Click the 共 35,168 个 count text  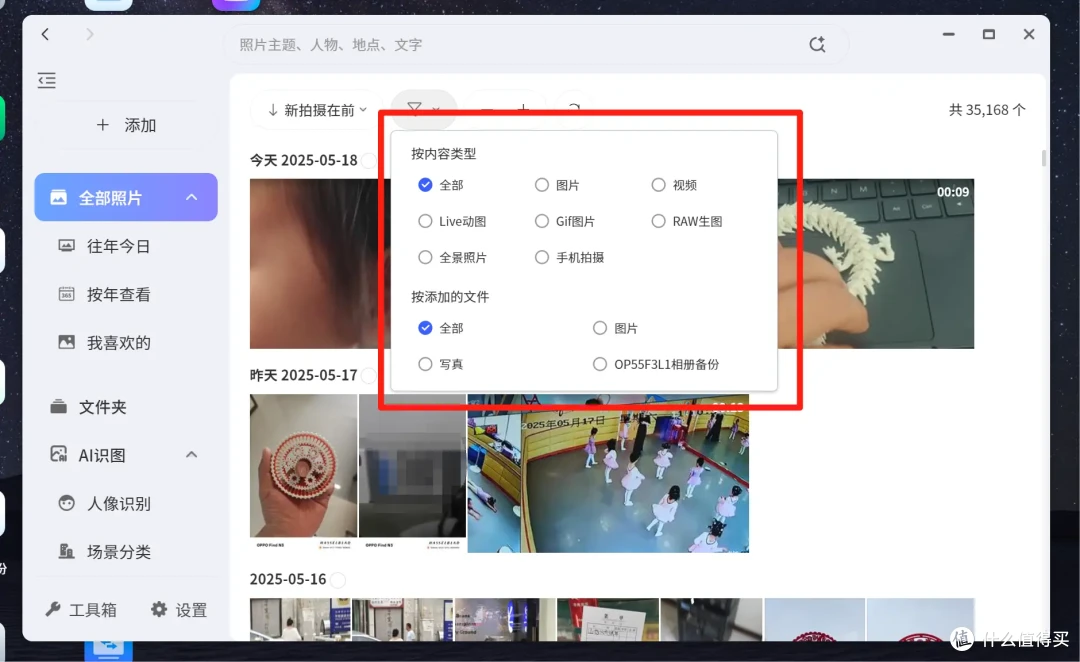pyautogui.click(x=987, y=110)
